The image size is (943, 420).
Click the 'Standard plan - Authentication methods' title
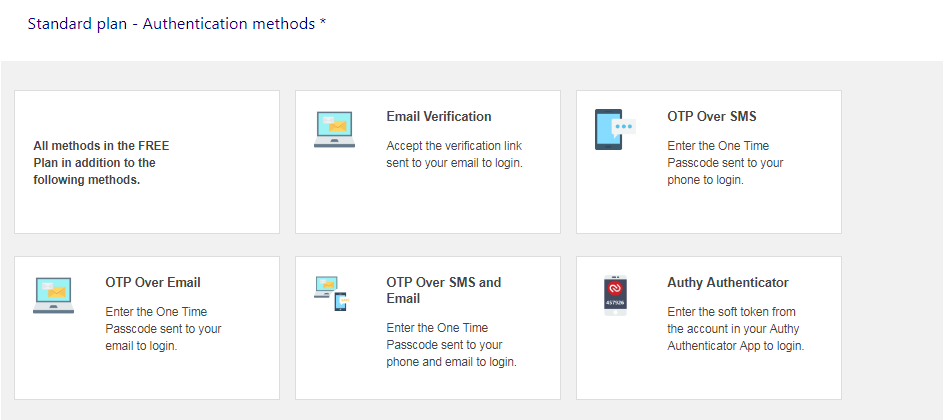coord(177,23)
